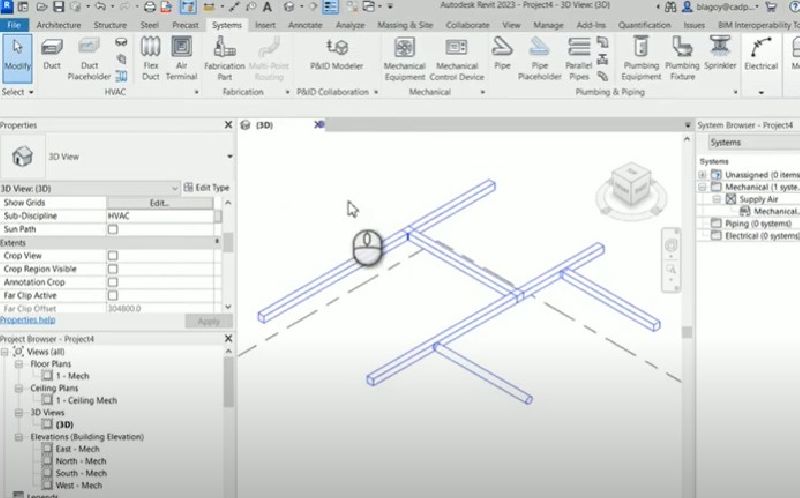The width and height of the screenshot is (800, 498).
Task: Choose the Duct Placeholder tool
Action: point(89,58)
